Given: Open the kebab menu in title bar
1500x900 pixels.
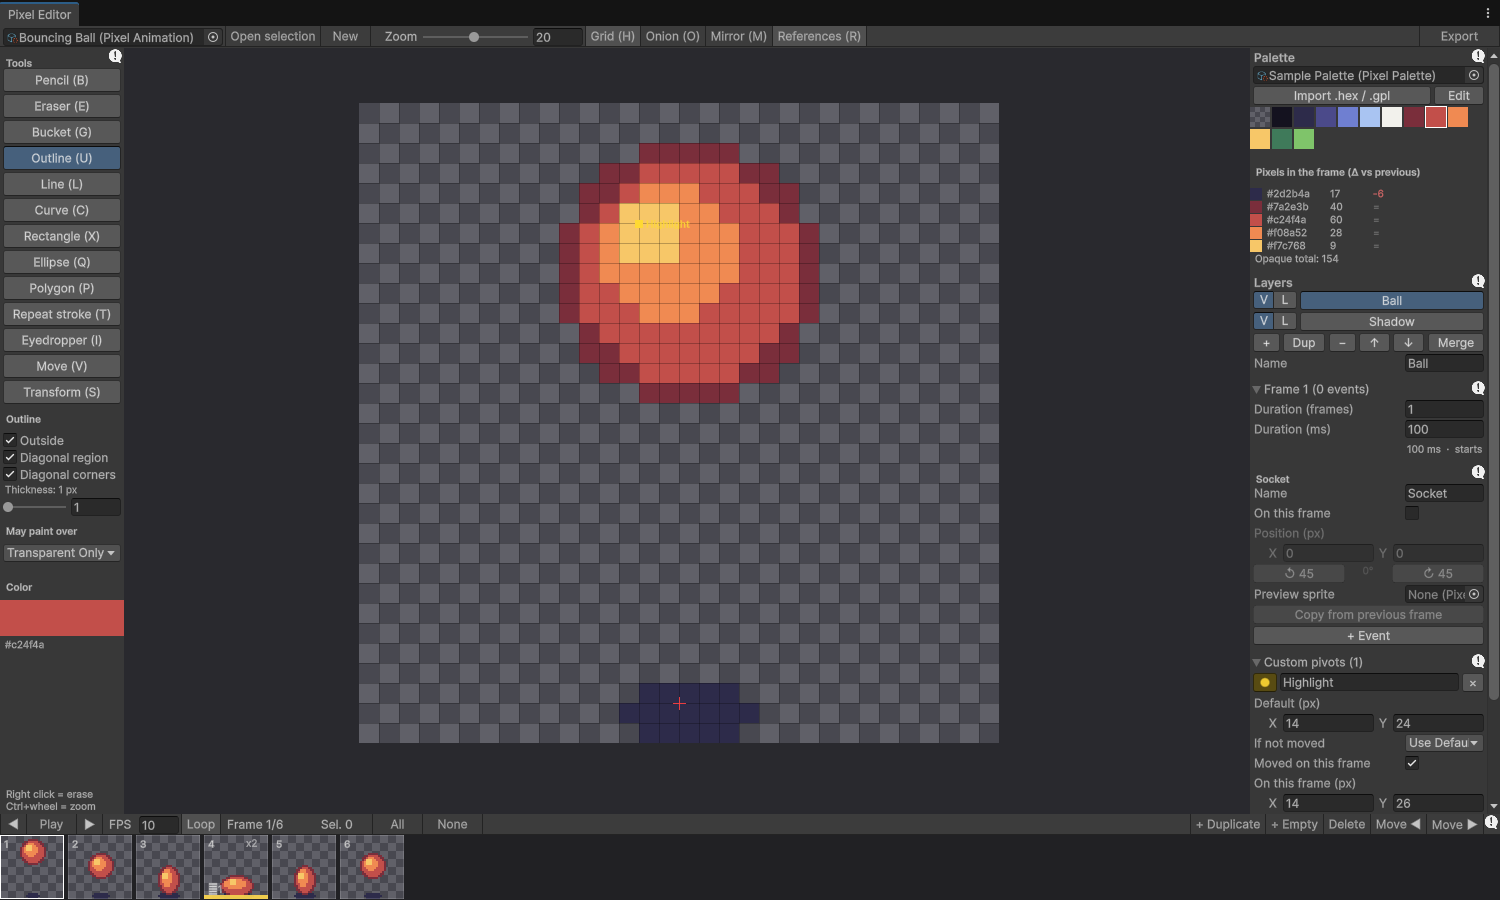Looking at the screenshot, I should tap(1488, 13).
